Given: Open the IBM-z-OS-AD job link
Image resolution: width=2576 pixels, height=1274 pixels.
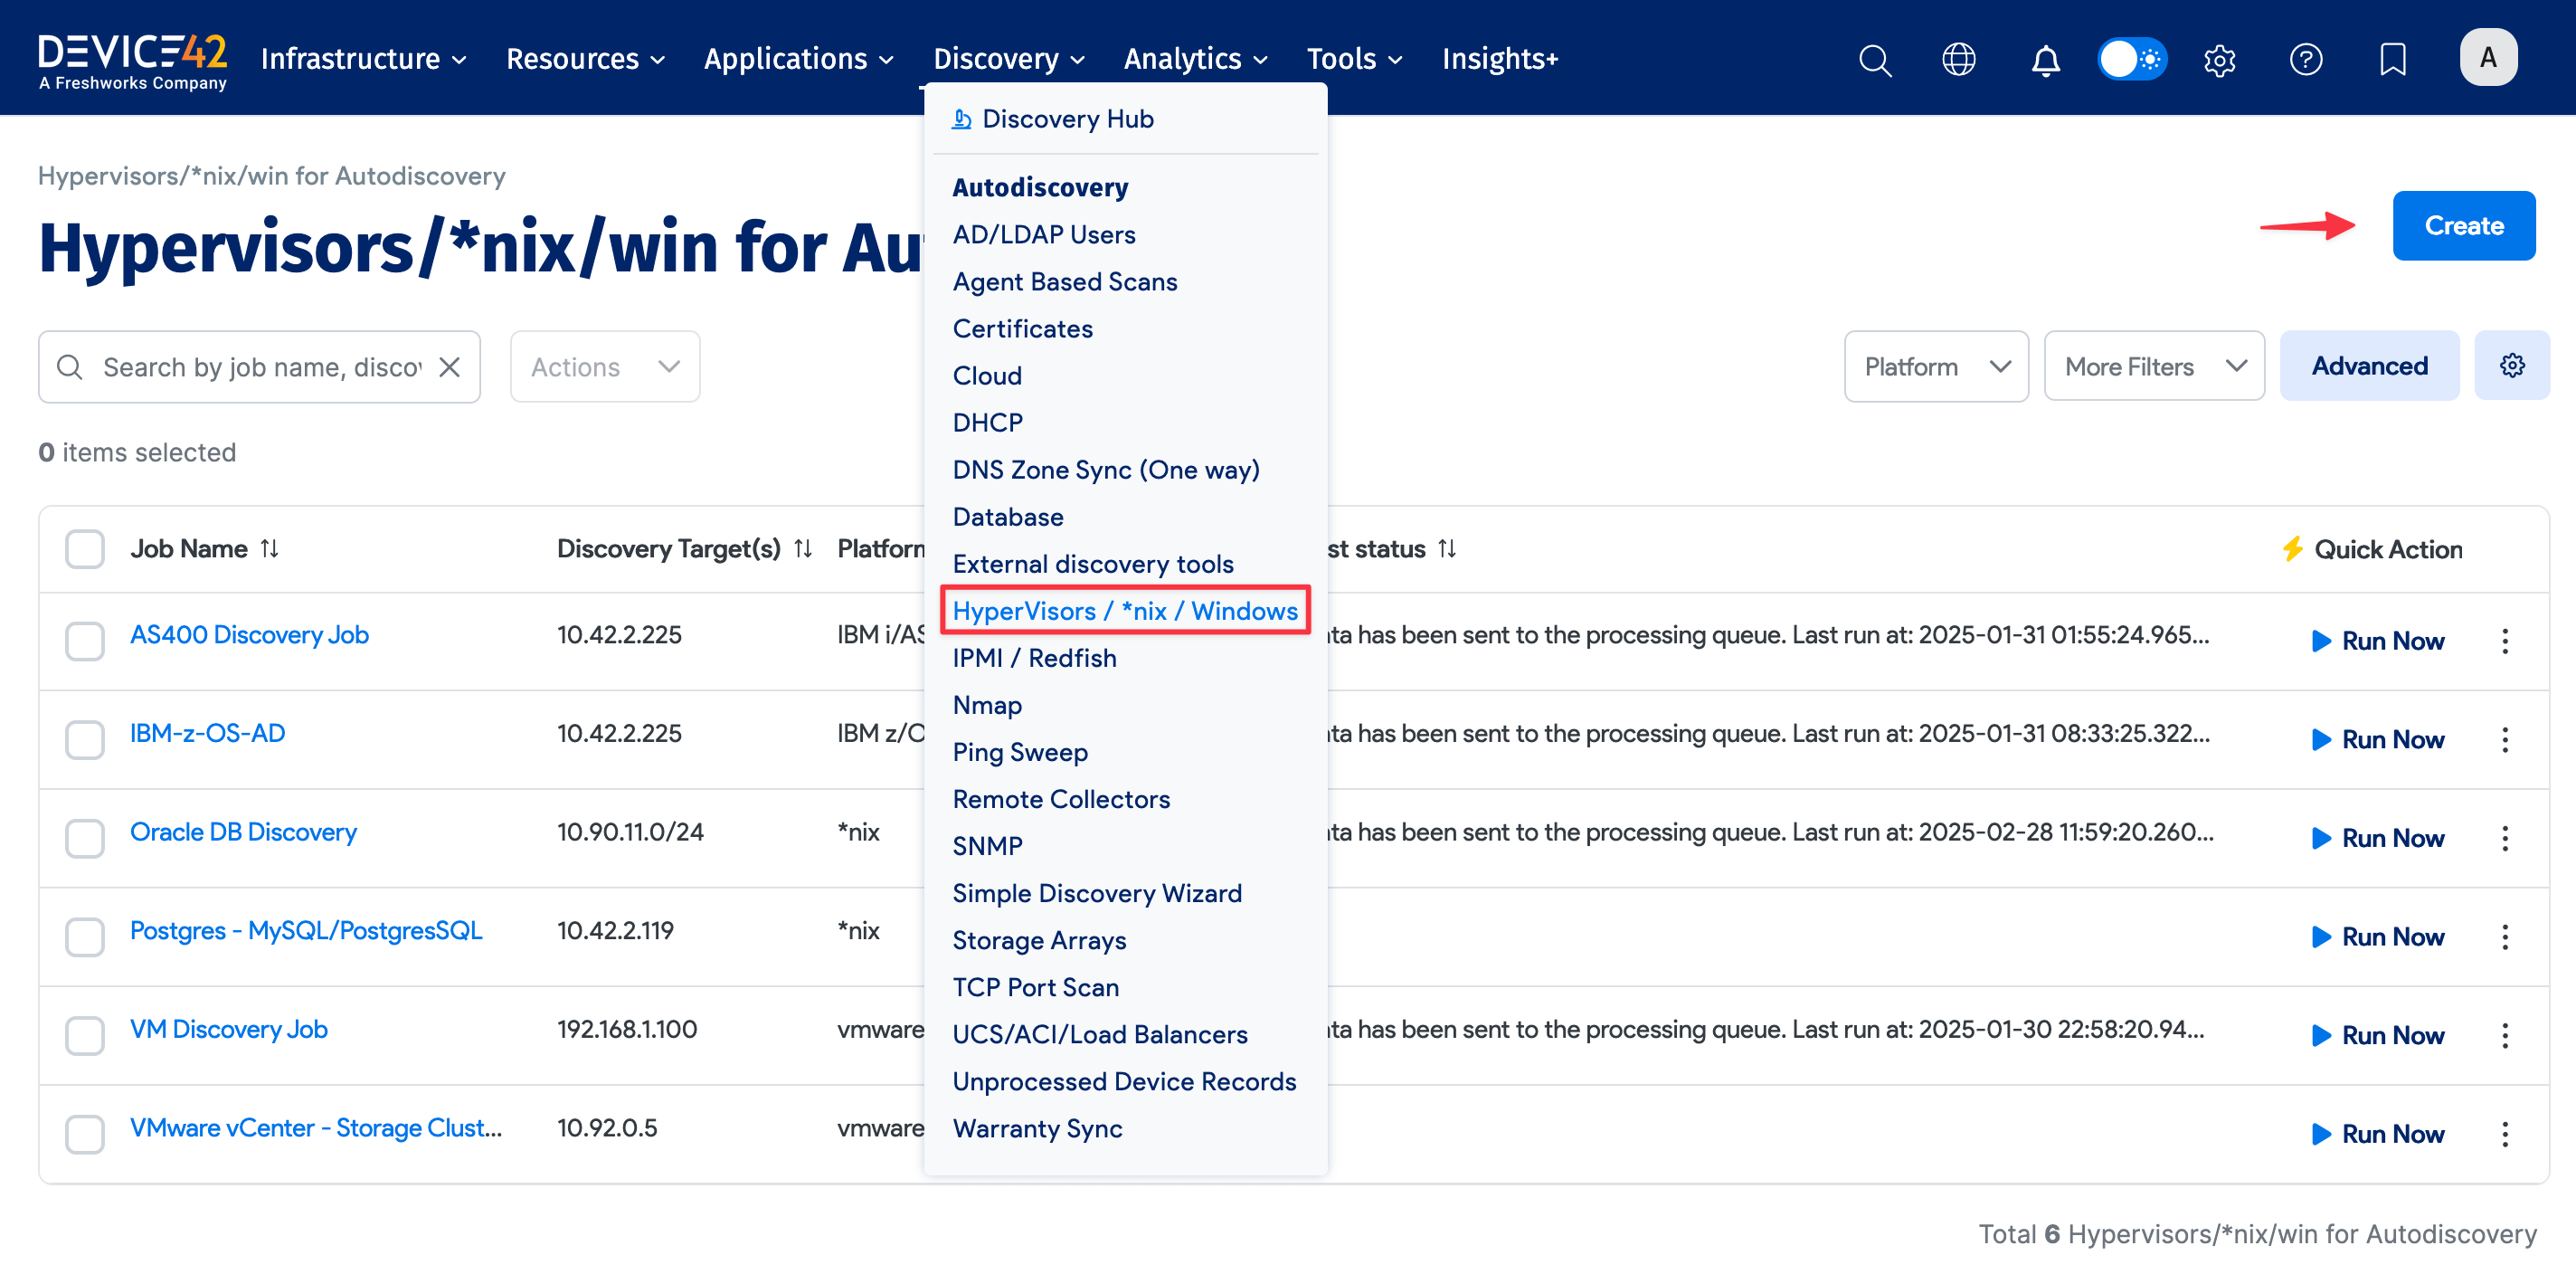Looking at the screenshot, I should tap(206, 733).
